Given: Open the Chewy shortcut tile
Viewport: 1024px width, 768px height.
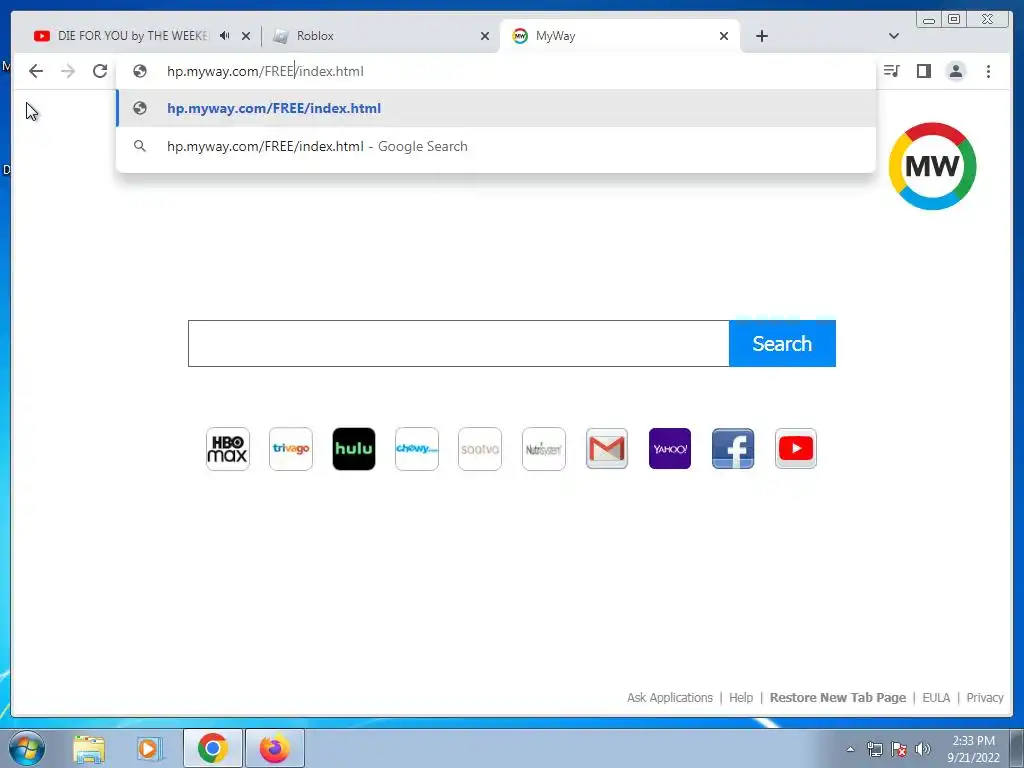Looking at the screenshot, I should click(x=417, y=449).
